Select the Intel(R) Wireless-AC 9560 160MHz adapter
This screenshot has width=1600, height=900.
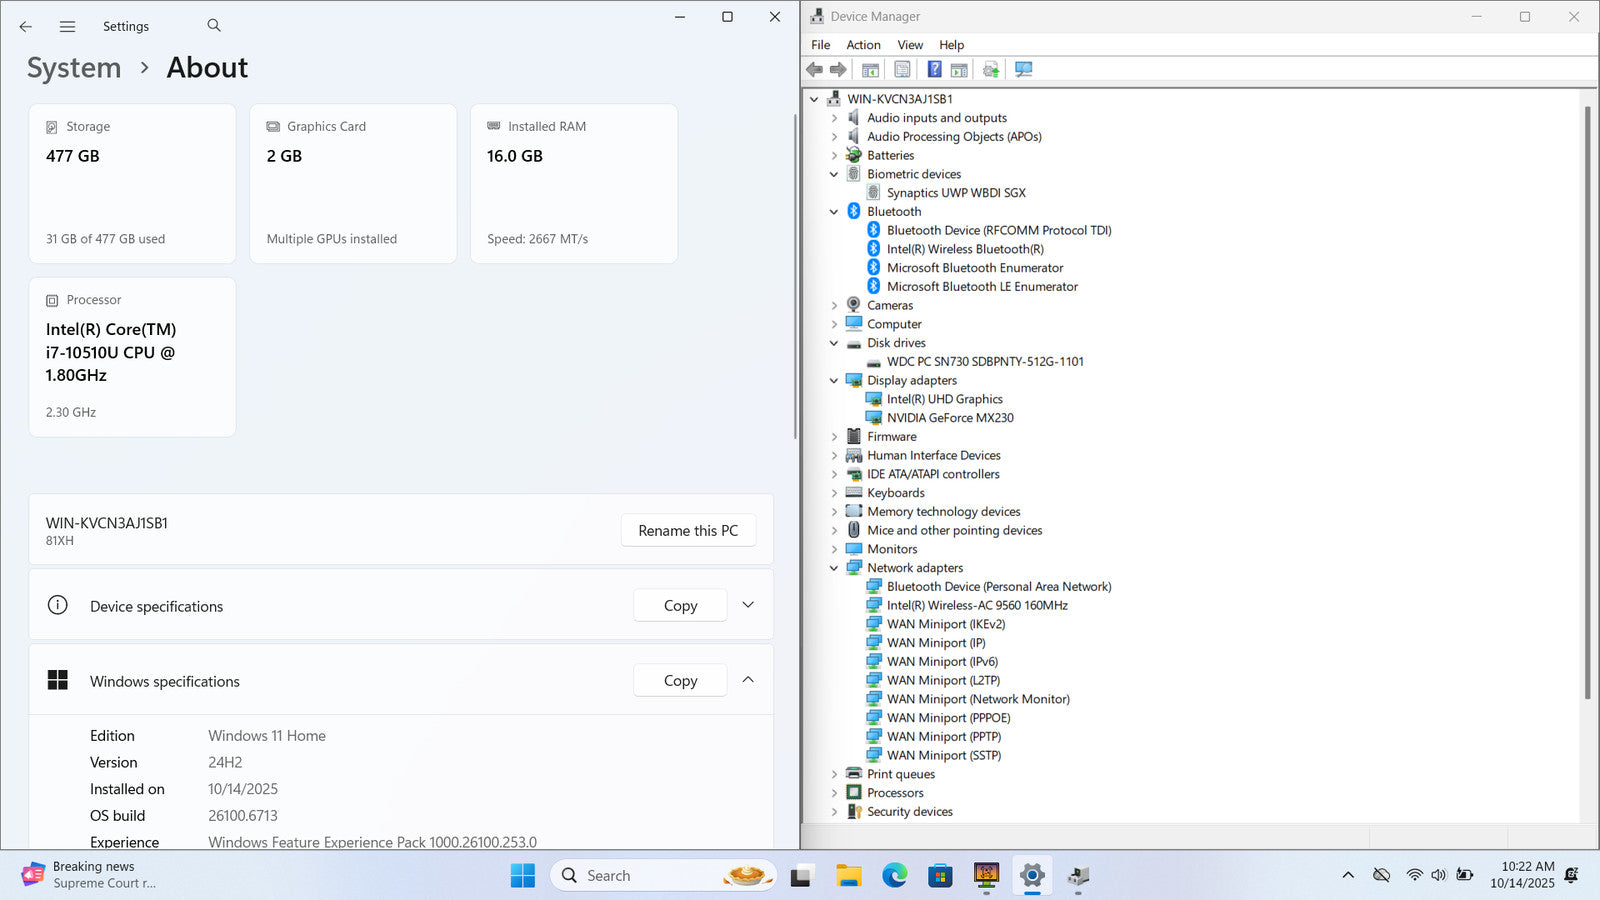[976, 605]
